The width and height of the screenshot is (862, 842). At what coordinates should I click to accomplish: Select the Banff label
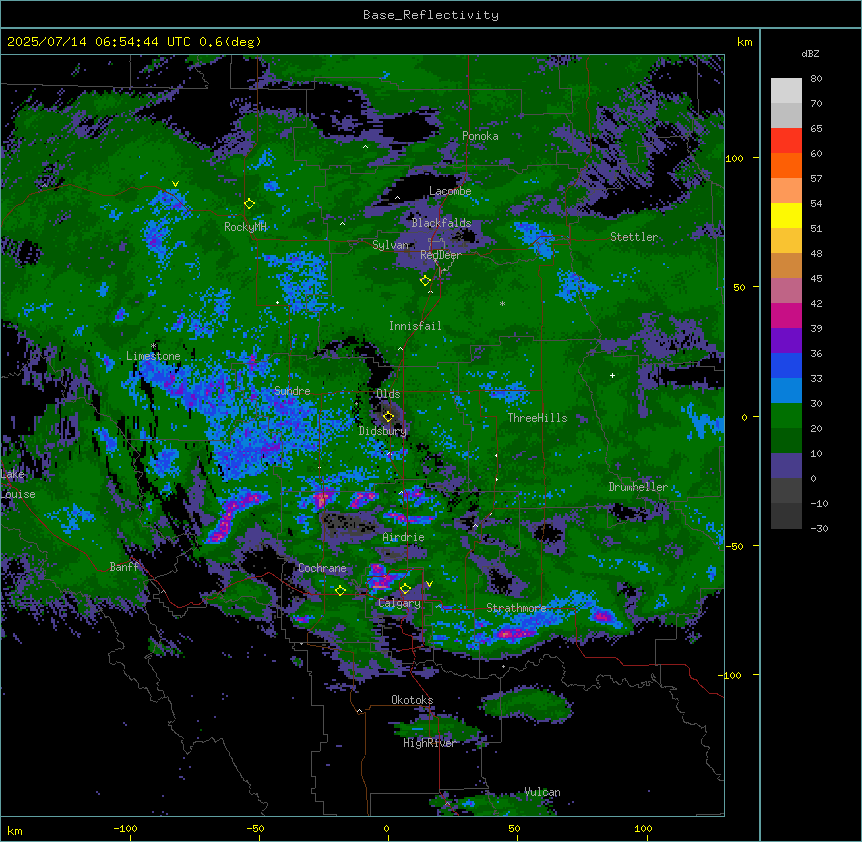pyautogui.click(x=124, y=567)
